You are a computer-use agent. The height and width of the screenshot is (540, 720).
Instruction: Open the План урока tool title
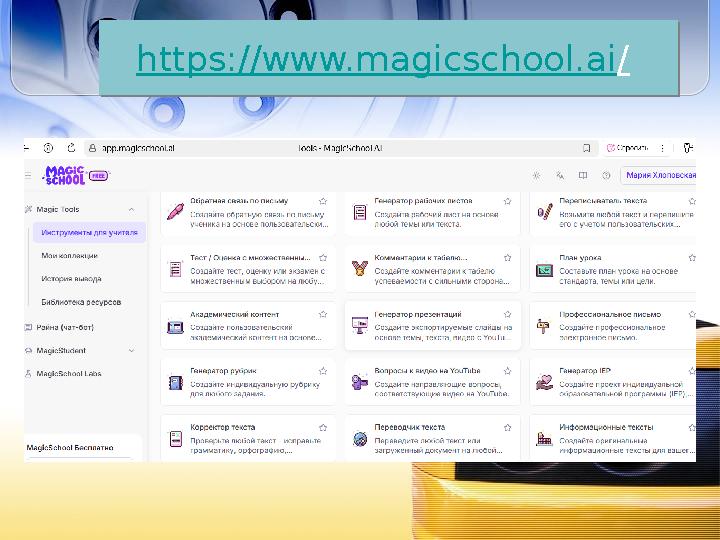click(x=580, y=258)
